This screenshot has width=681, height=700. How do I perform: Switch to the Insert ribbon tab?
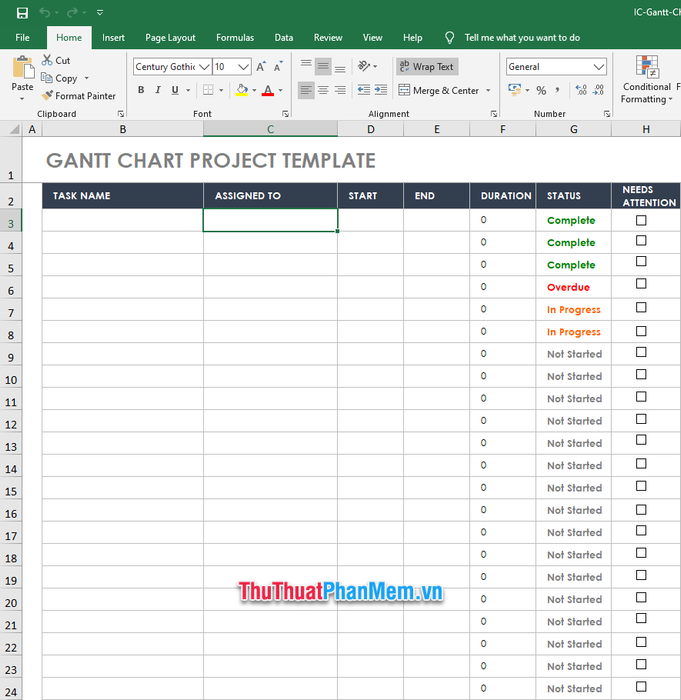[x=113, y=38]
